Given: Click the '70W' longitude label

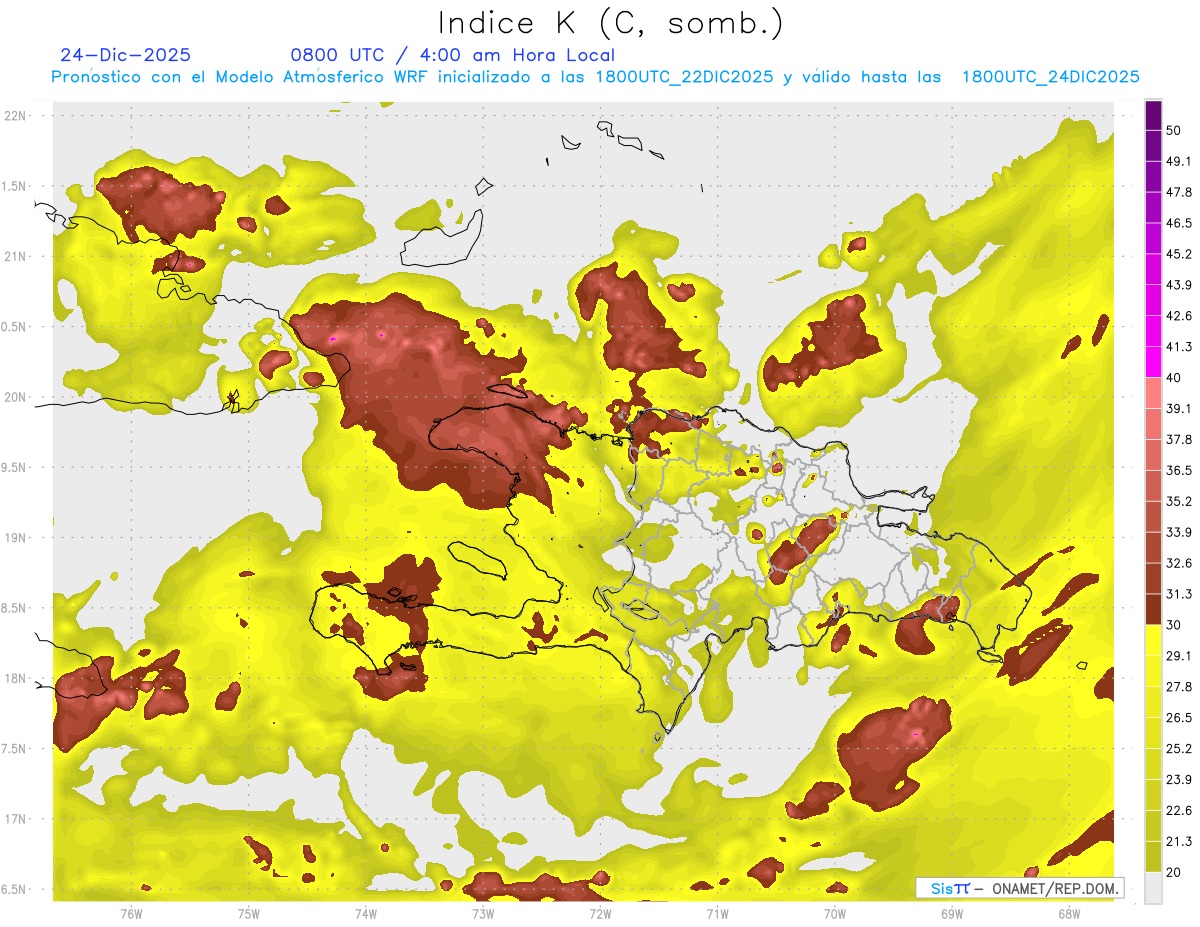Looking at the screenshot, I should tap(835, 914).
